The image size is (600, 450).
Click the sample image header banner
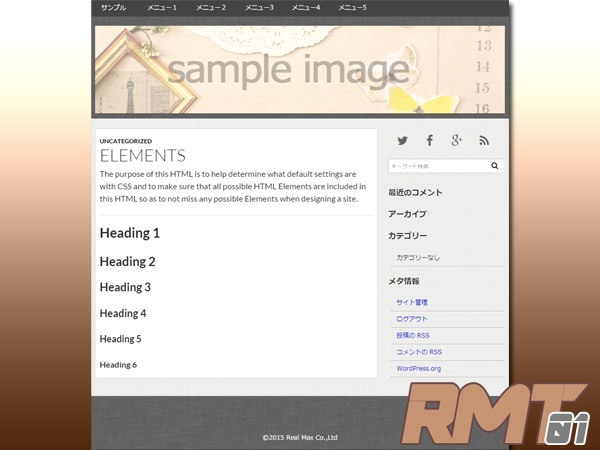tap(300, 70)
